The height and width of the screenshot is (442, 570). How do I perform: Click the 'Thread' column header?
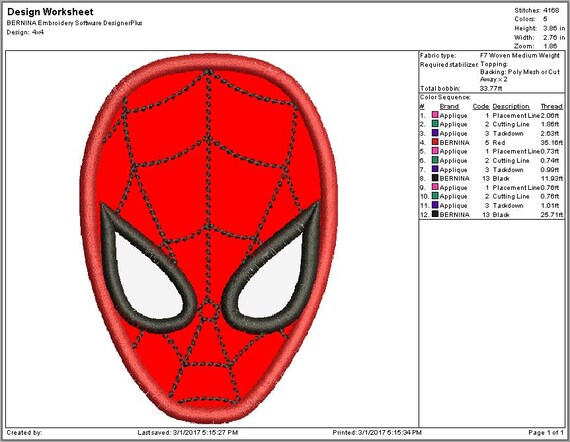pyautogui.click(x=551, y=107)
